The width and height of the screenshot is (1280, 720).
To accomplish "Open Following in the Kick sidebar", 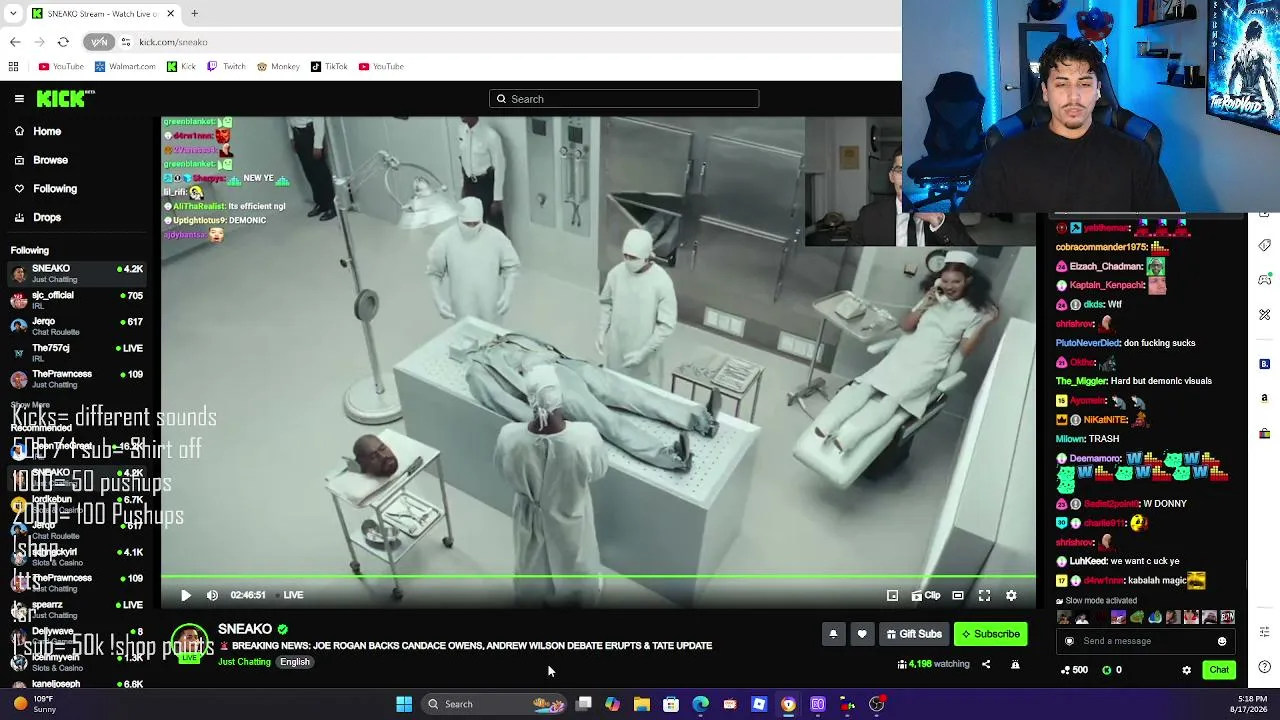I will point(54,188).
